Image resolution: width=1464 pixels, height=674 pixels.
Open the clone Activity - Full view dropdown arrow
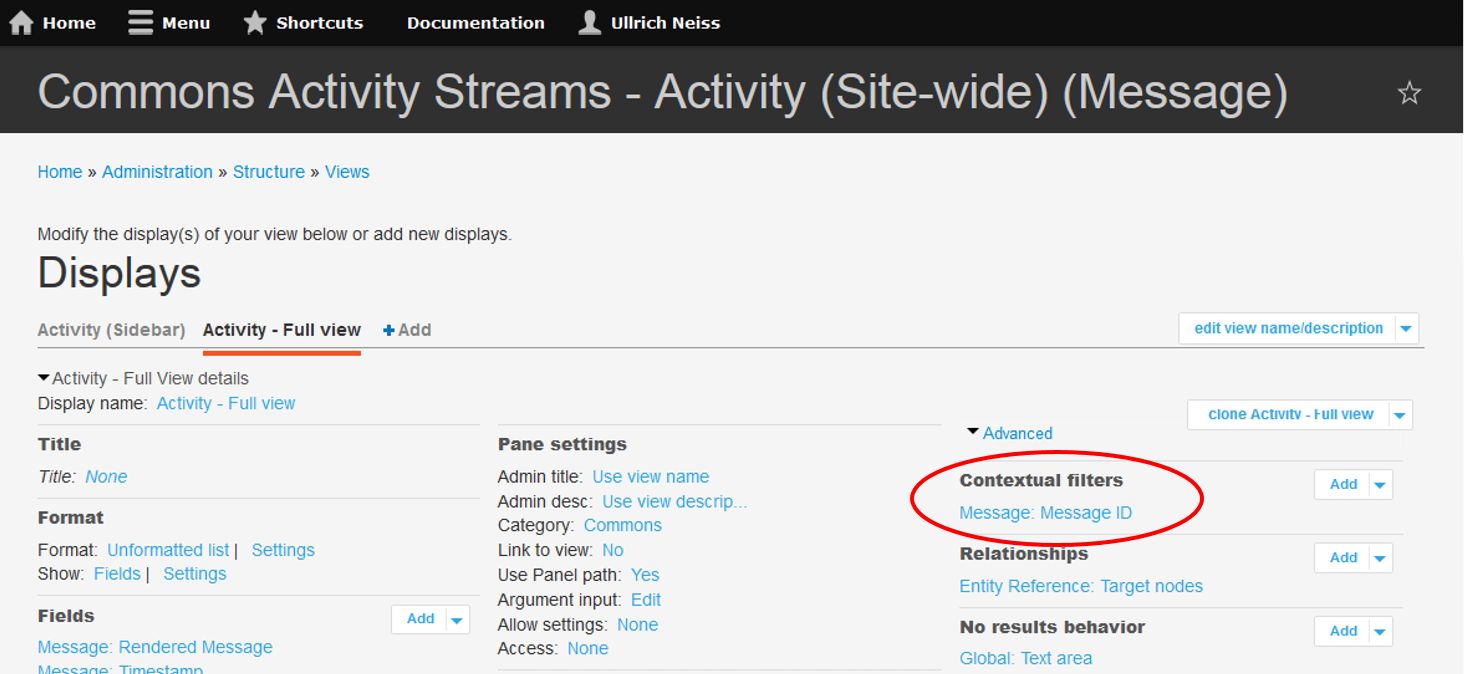pos(1401,414)
